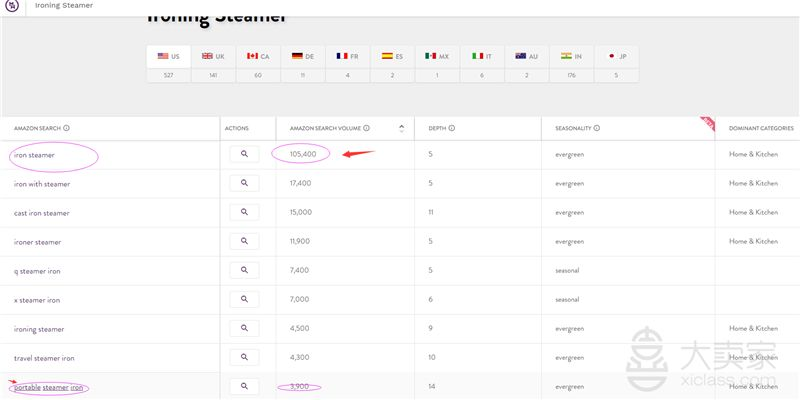Open search for 'travel steamer iron' row
800x400 pixels.
tap(244, 358)
